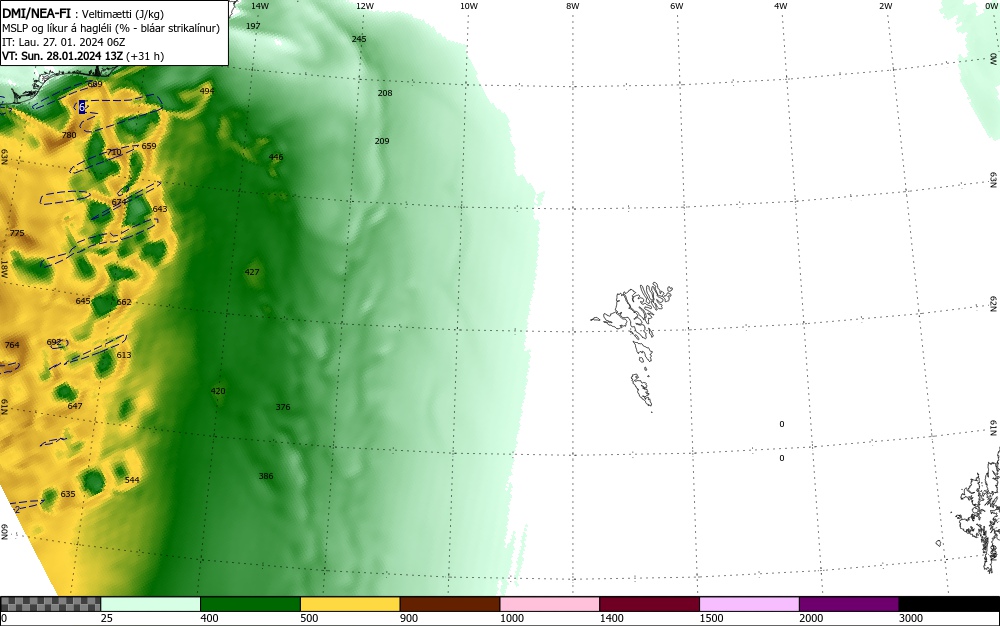Select the black legend swatch above 3000
1000x626 pixels.
click(949, 604)
